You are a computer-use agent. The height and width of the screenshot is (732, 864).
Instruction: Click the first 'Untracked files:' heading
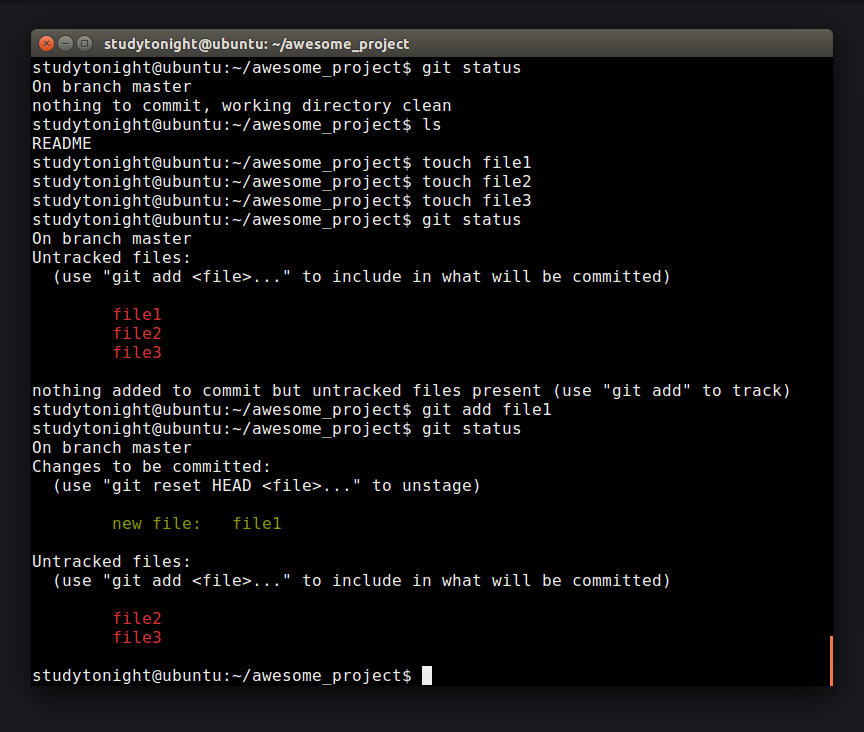111,258
